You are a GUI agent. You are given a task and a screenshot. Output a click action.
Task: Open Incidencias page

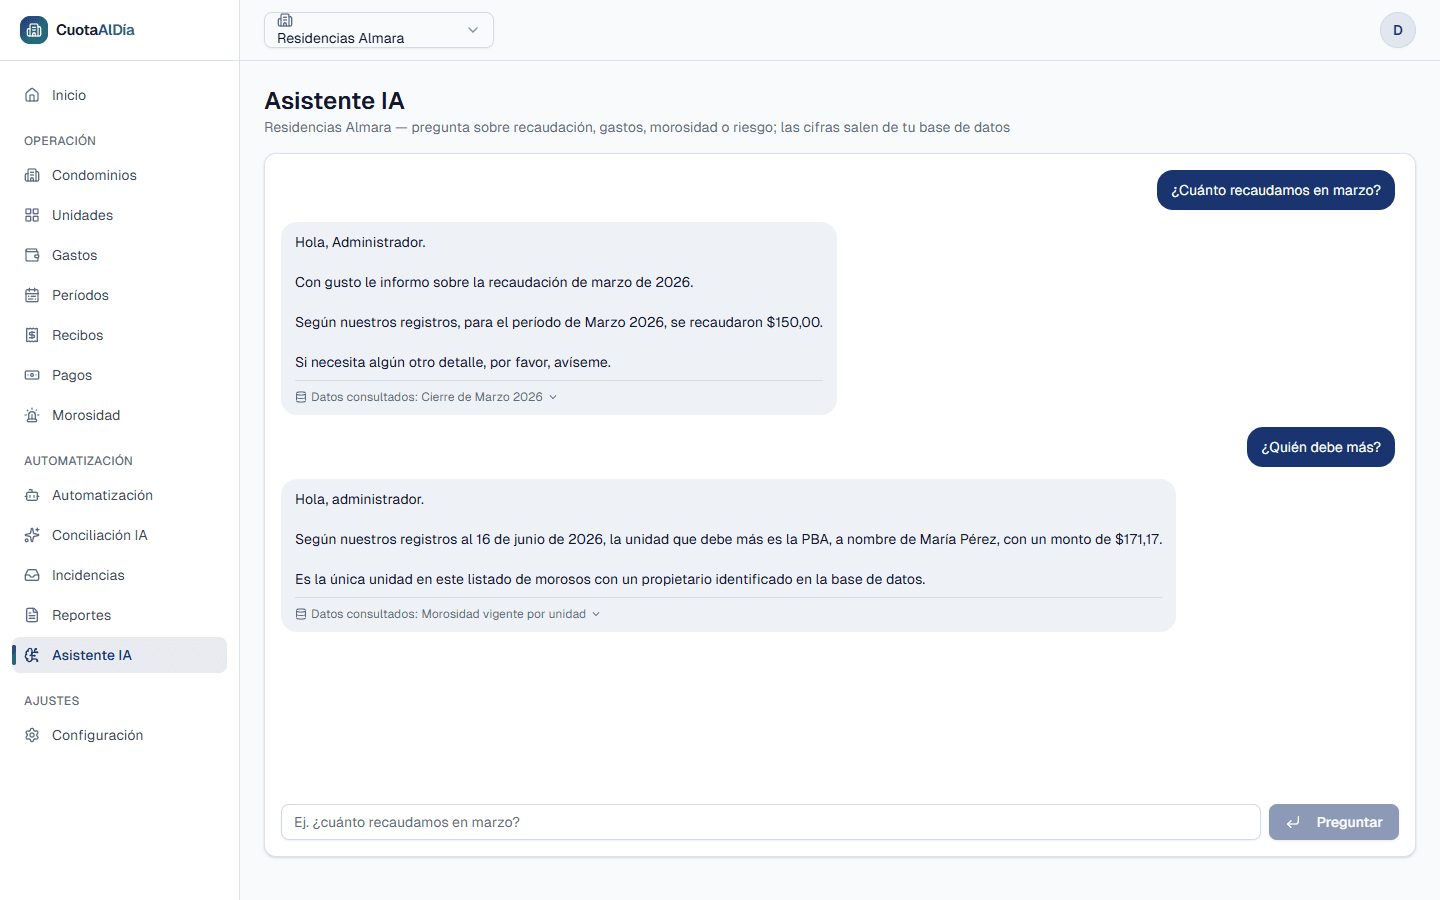tap(120, 575)
